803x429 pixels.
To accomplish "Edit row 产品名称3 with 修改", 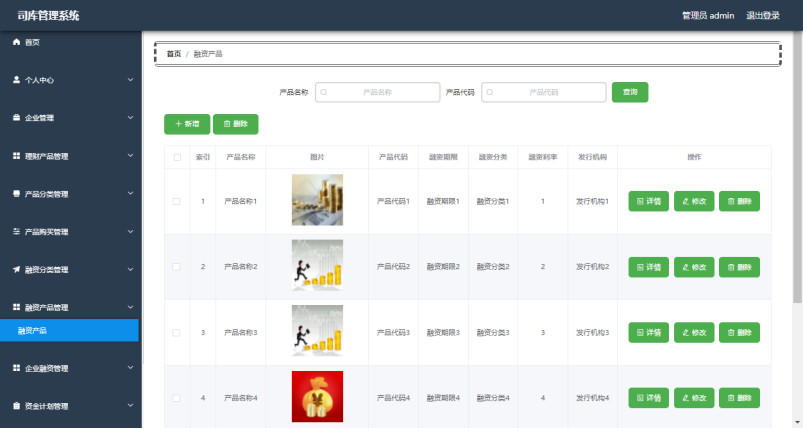I will click(x=694, y=333).
